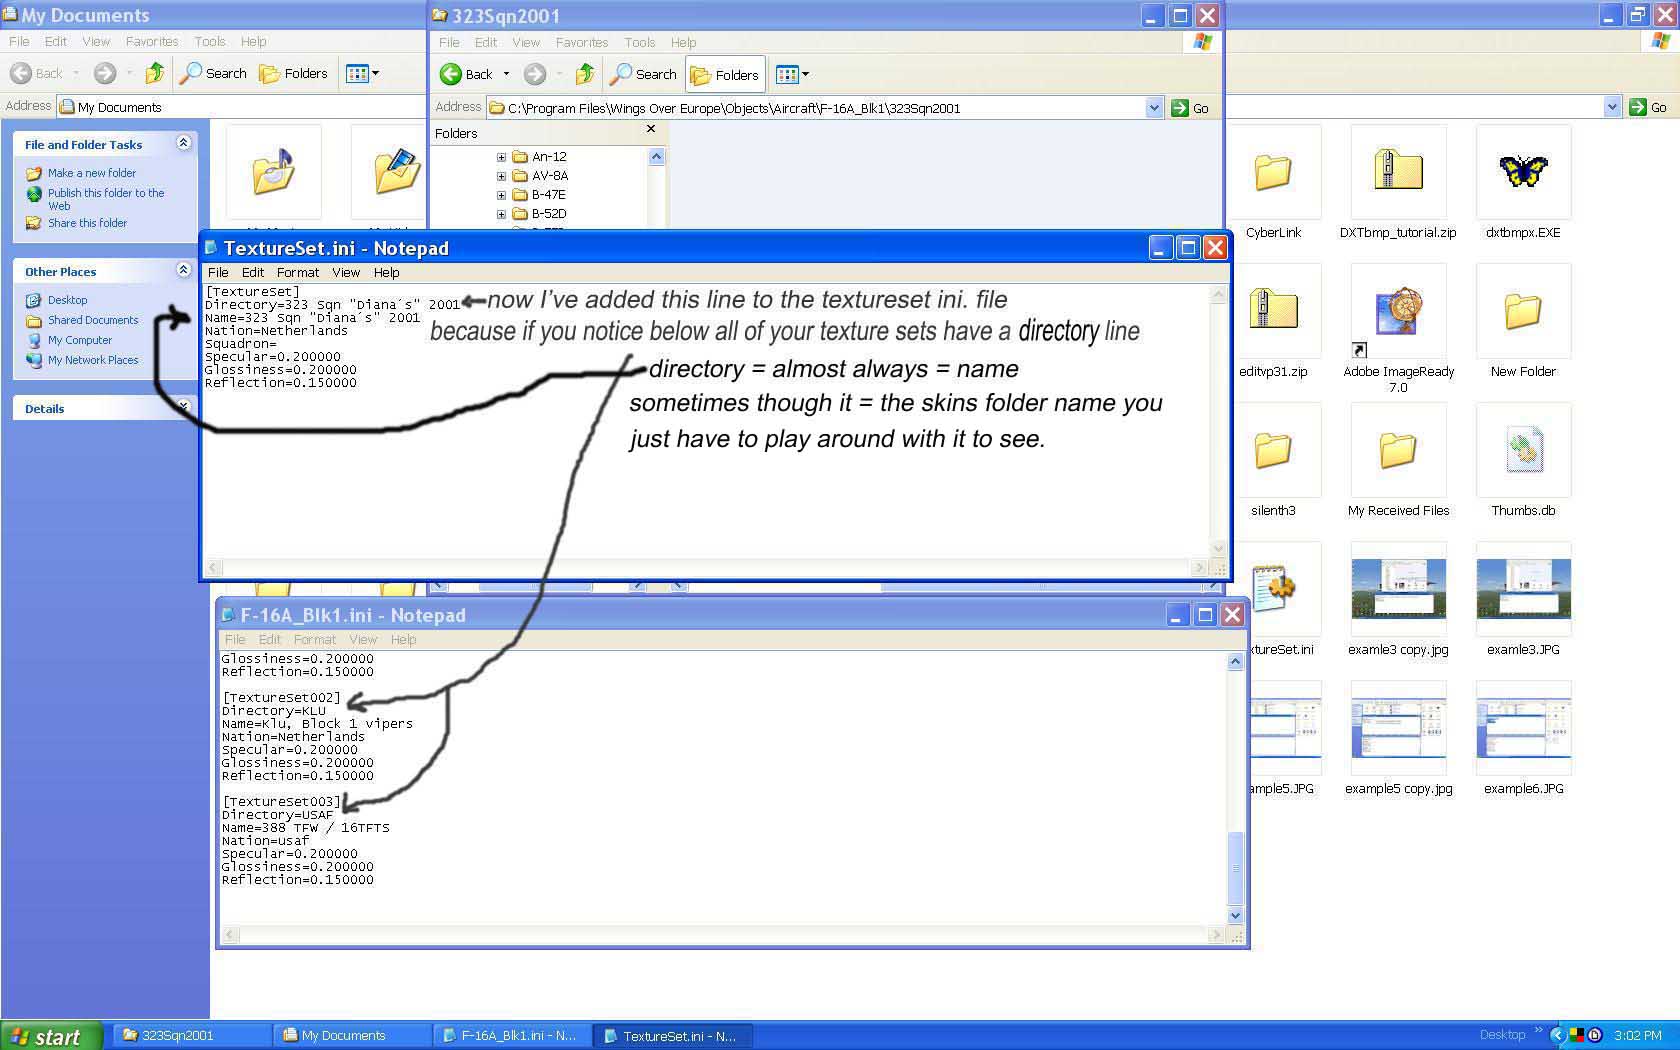Image resolution: width=1680 pixels, height=1050 pixels.
Task: Open My Computer link
Action: [80, 340]
